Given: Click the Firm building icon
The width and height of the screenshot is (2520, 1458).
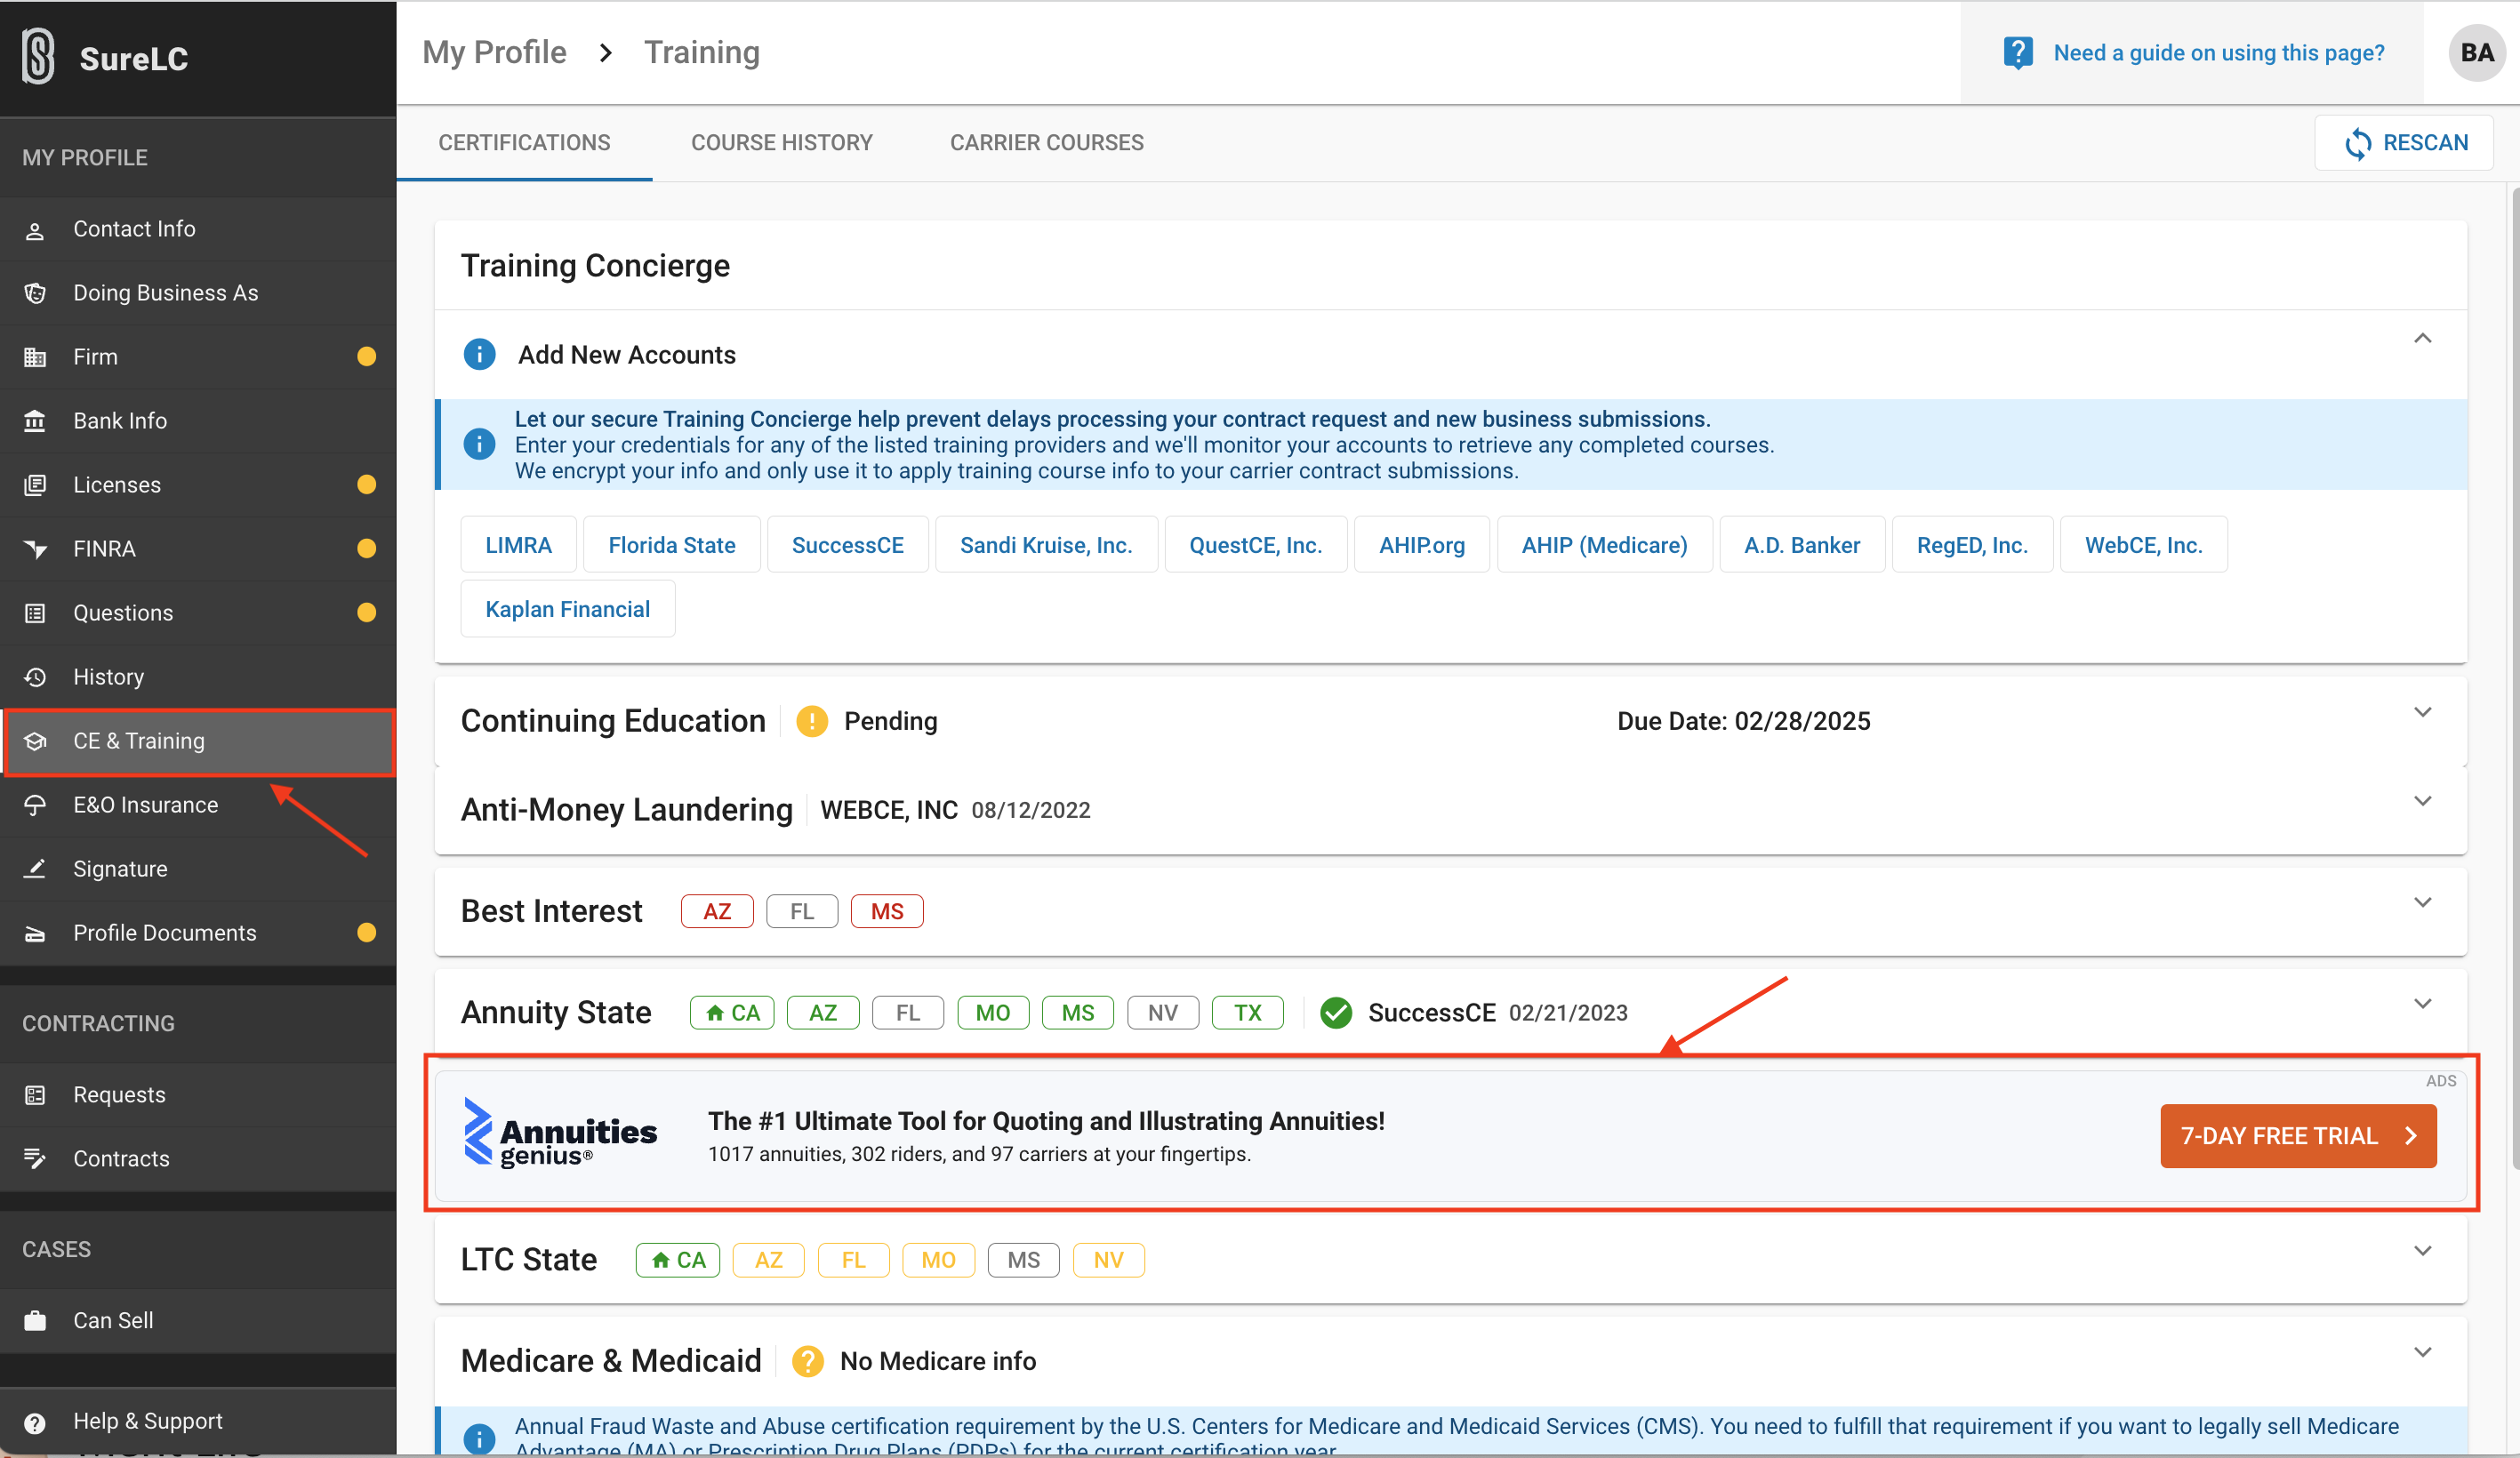Looking at the screenshot, I should pos(35,358).
